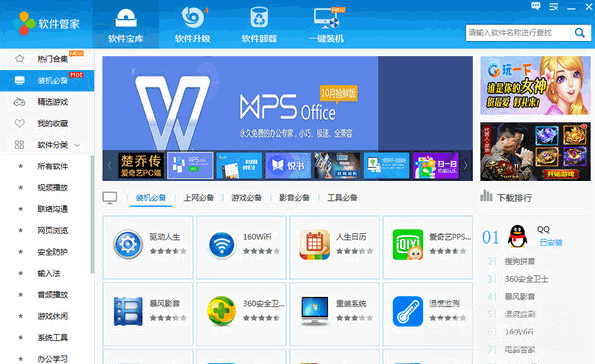Select the WPS banner thumbnail
Viewport: 595px width, 364px height.
(x=190, y=165)
